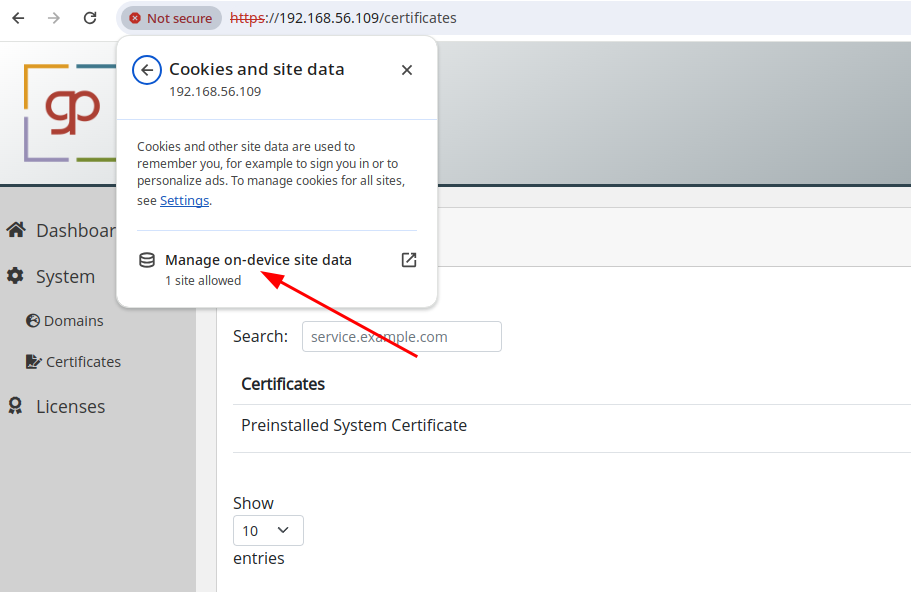Click the database icon beside Manage on-device site data
911x592 pixels.
coord(147,259)
